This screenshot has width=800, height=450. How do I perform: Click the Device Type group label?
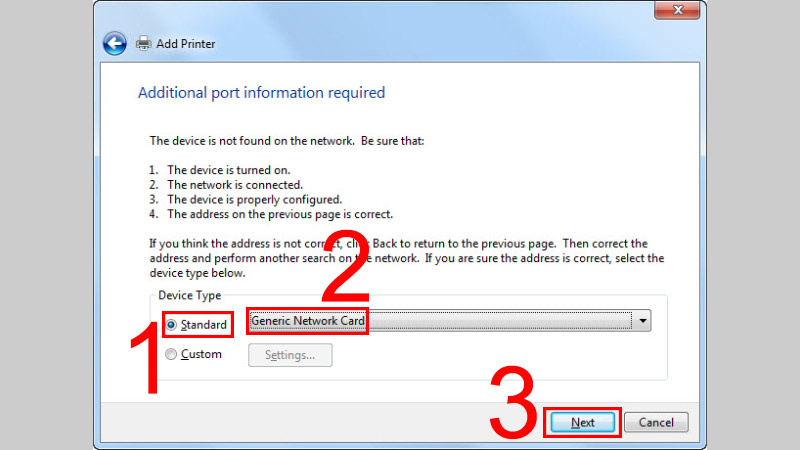tap(190, 296)
